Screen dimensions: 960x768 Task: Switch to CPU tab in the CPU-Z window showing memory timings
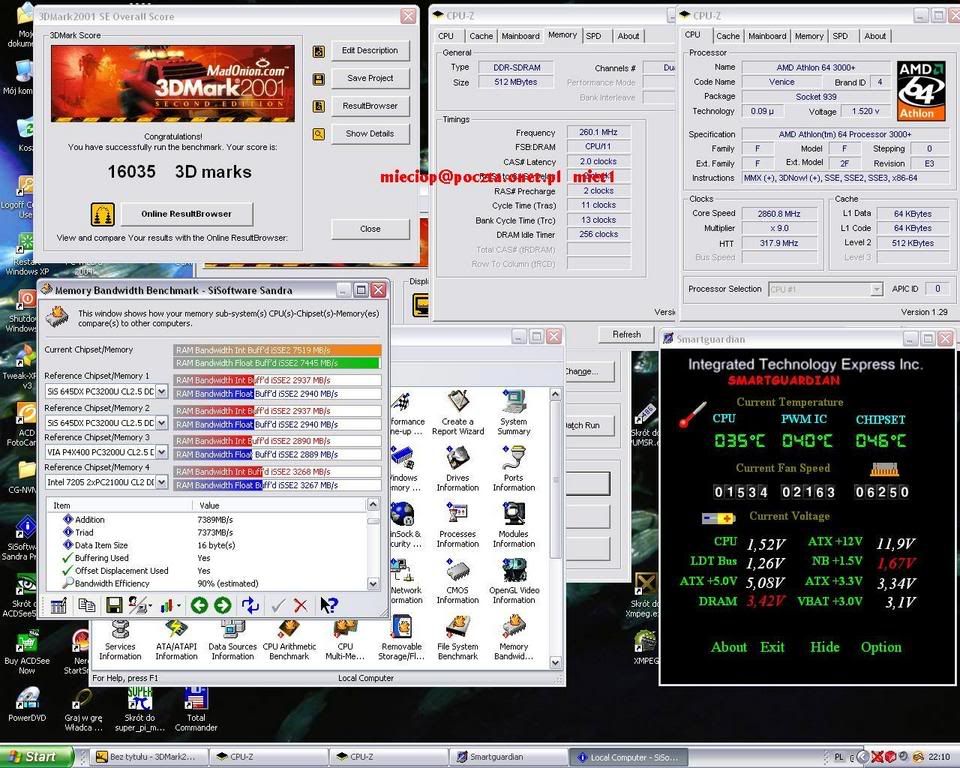tap(446, 36)
